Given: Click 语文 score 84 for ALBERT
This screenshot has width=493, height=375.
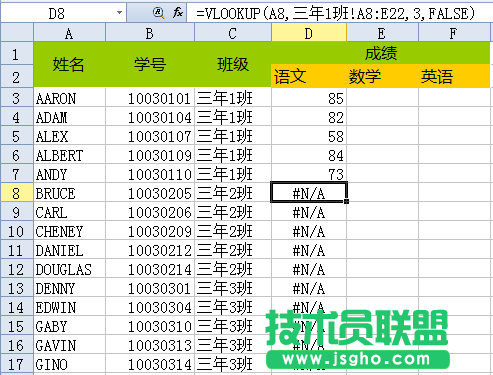Looking at the screenshot, I should point(309,155).
